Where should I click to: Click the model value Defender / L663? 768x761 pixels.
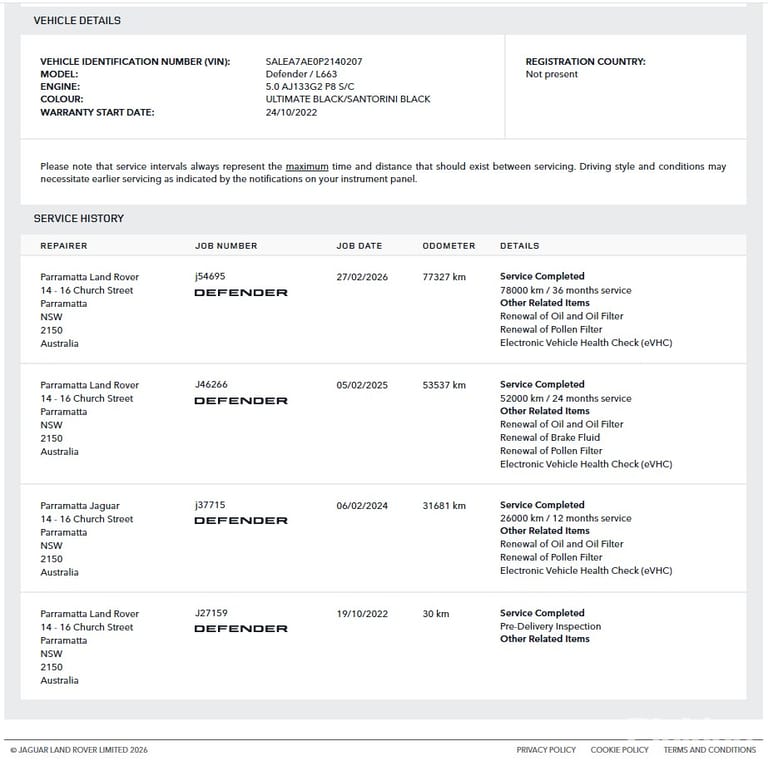[x=301, y=74]
